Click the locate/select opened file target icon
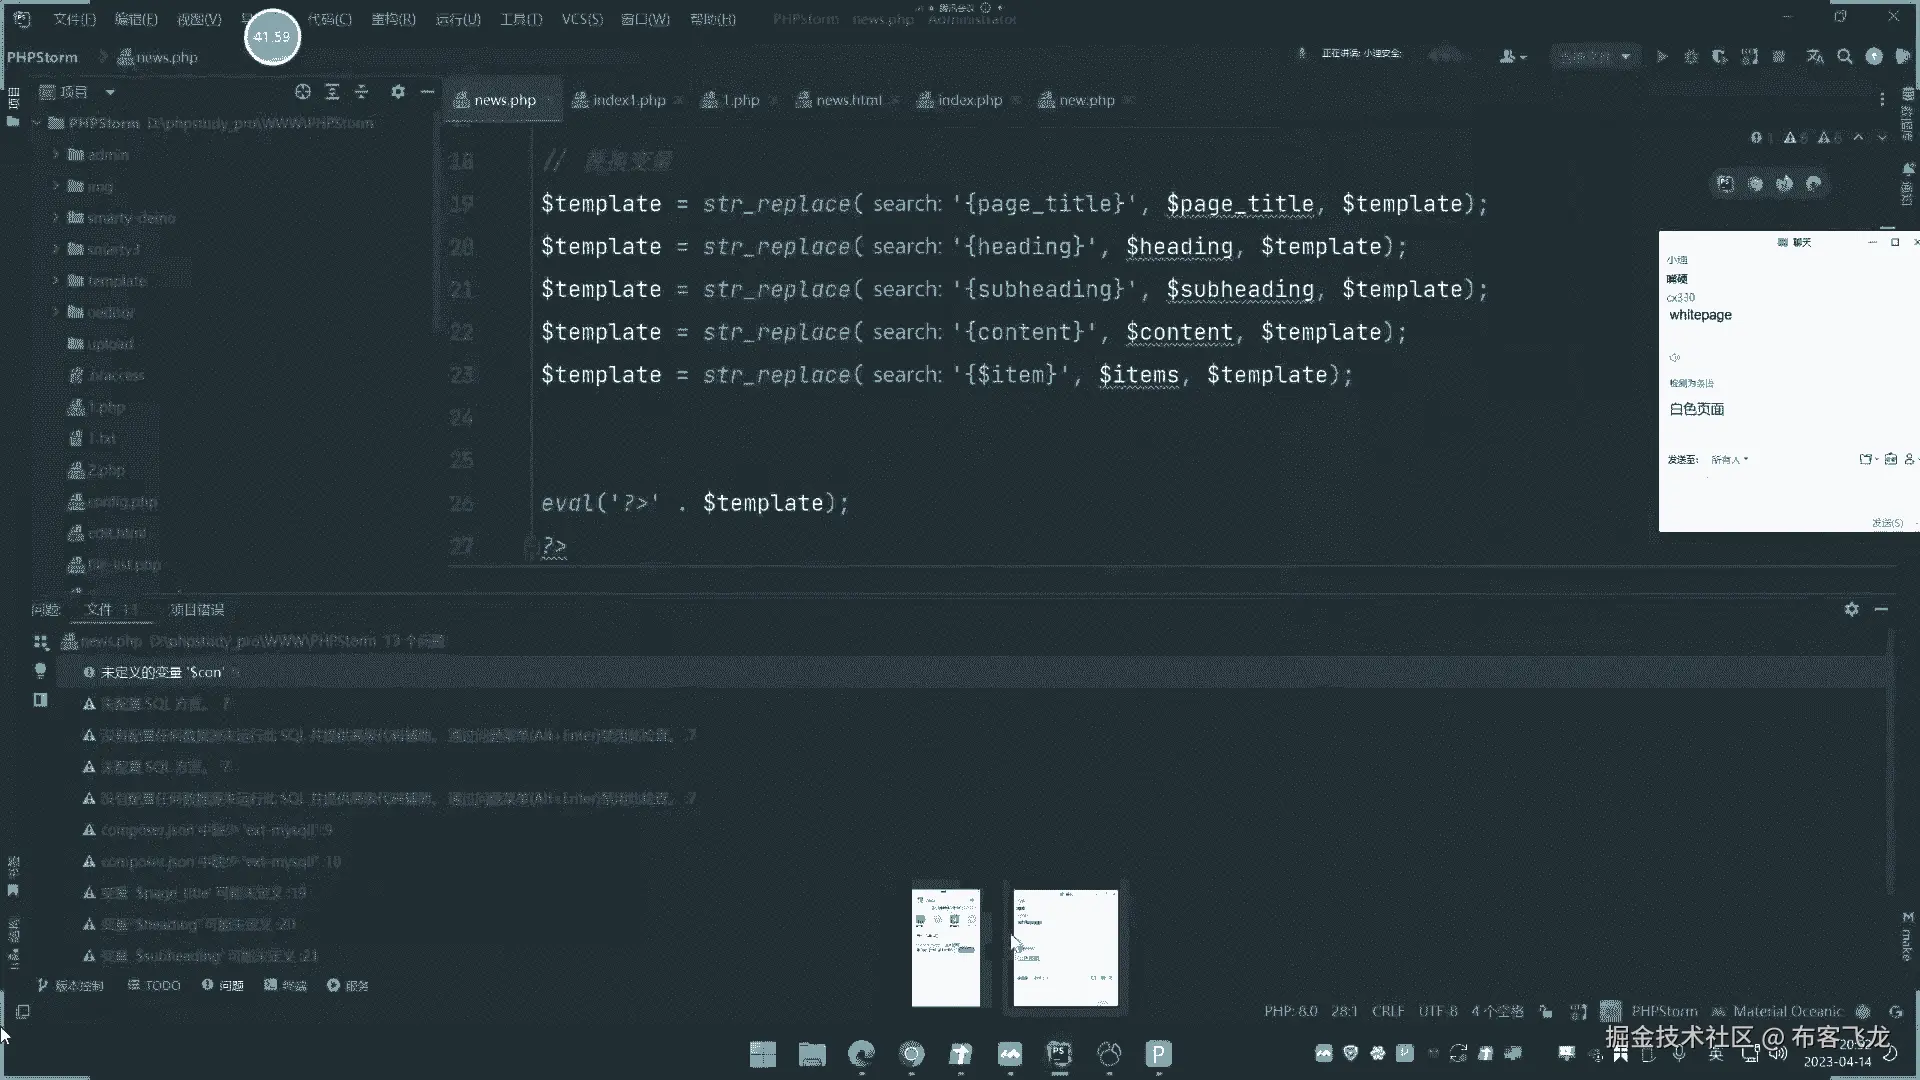Image resolution: width=1920 pixels, height=1080 pixels. point(303,92)
